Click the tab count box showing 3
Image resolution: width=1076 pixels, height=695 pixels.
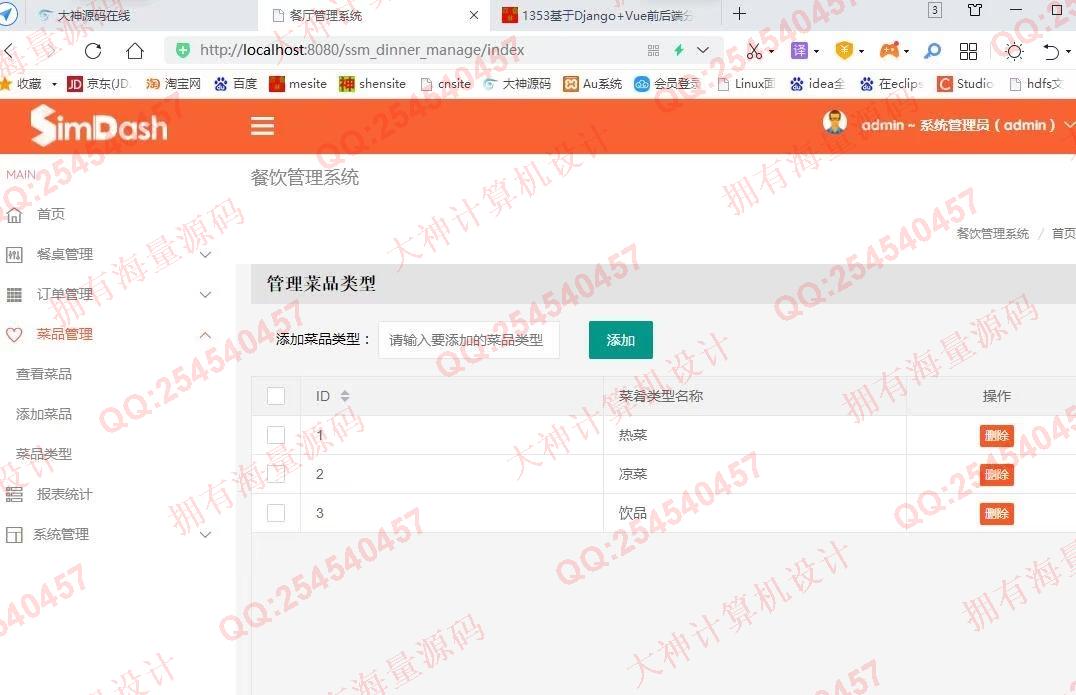(935, 10)
